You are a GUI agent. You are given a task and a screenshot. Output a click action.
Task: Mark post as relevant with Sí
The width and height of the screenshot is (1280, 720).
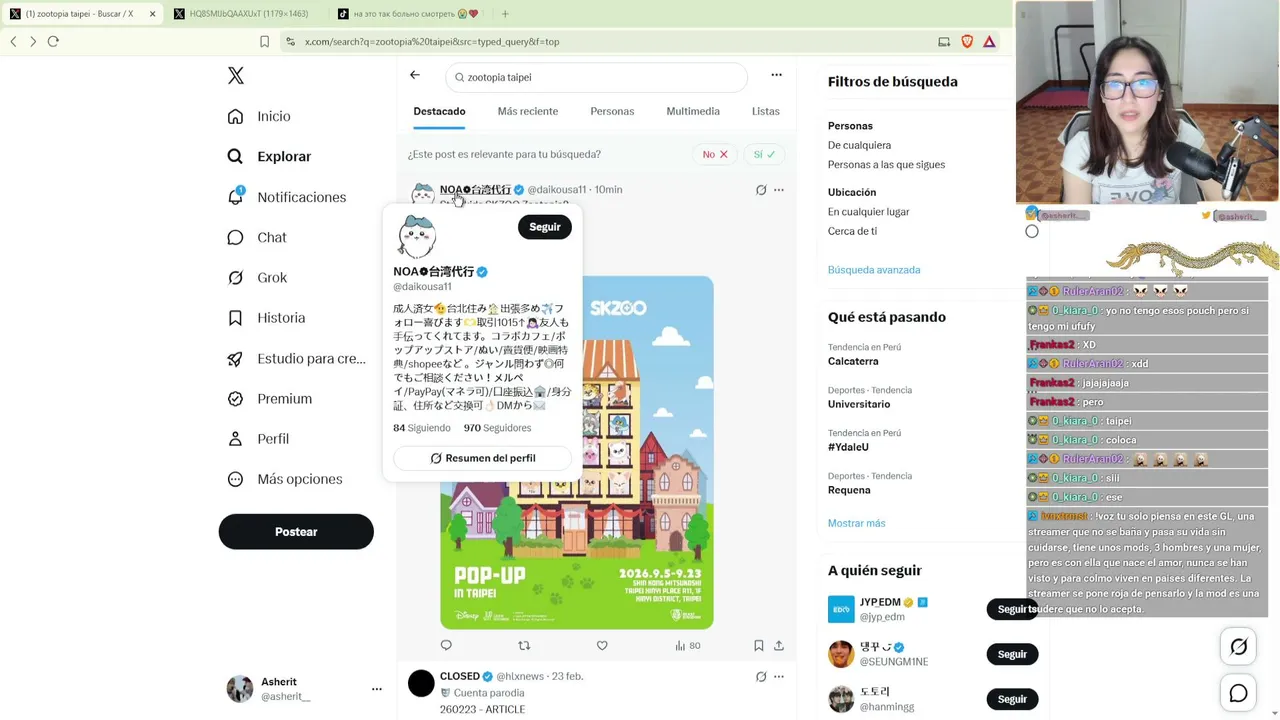(x=764, y=154)
